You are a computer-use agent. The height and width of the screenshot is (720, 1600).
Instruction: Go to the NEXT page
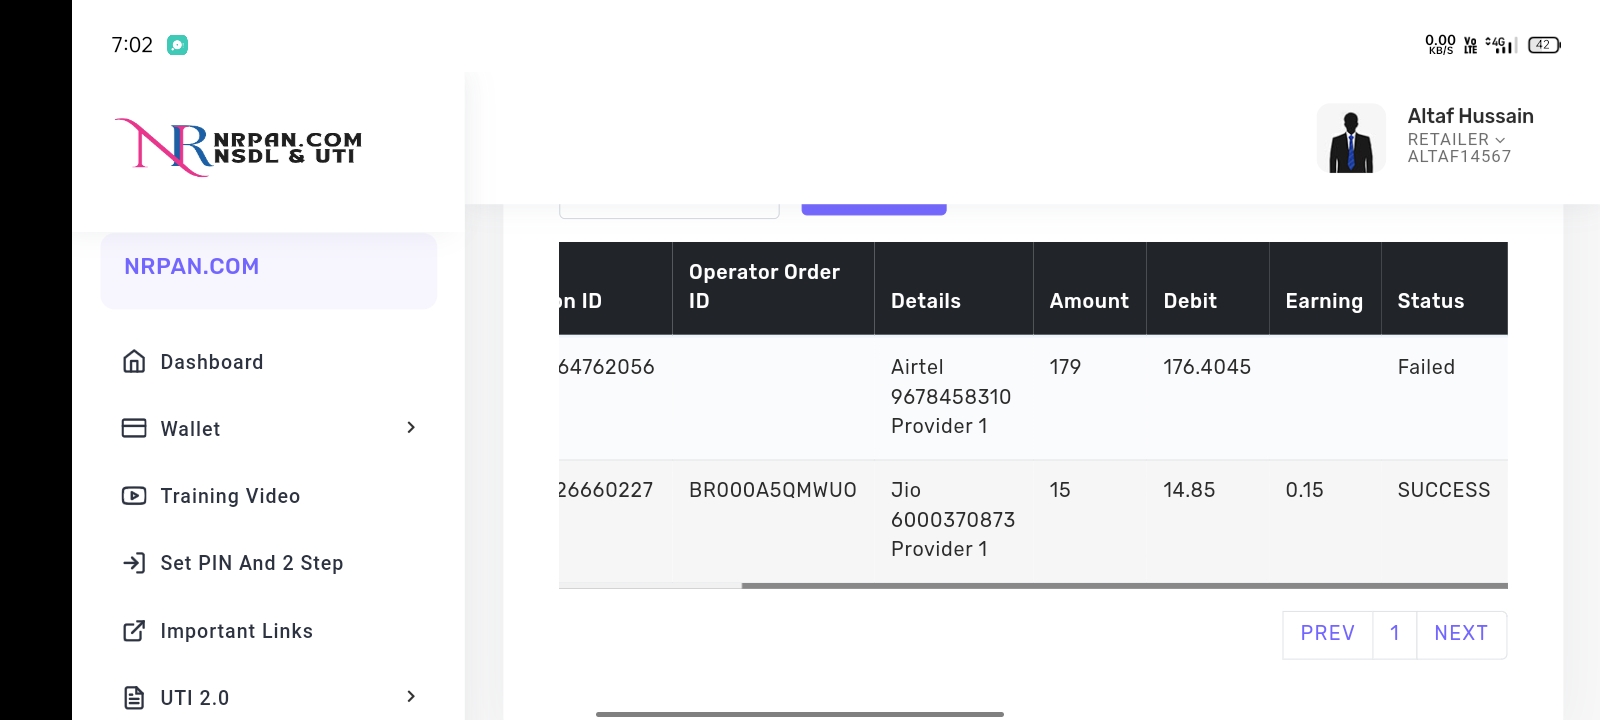click(x=1461, y=634)
